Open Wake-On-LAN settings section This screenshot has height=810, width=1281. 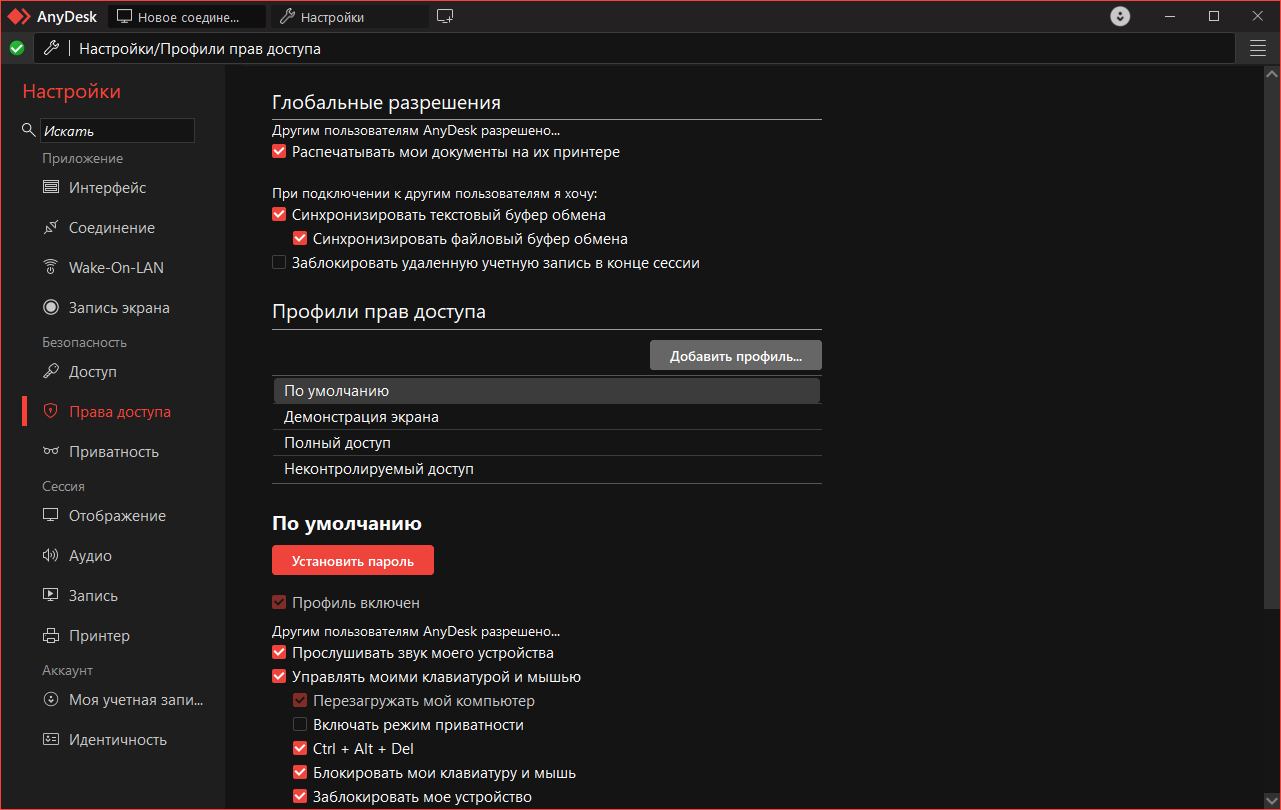[x=51, y=268]
